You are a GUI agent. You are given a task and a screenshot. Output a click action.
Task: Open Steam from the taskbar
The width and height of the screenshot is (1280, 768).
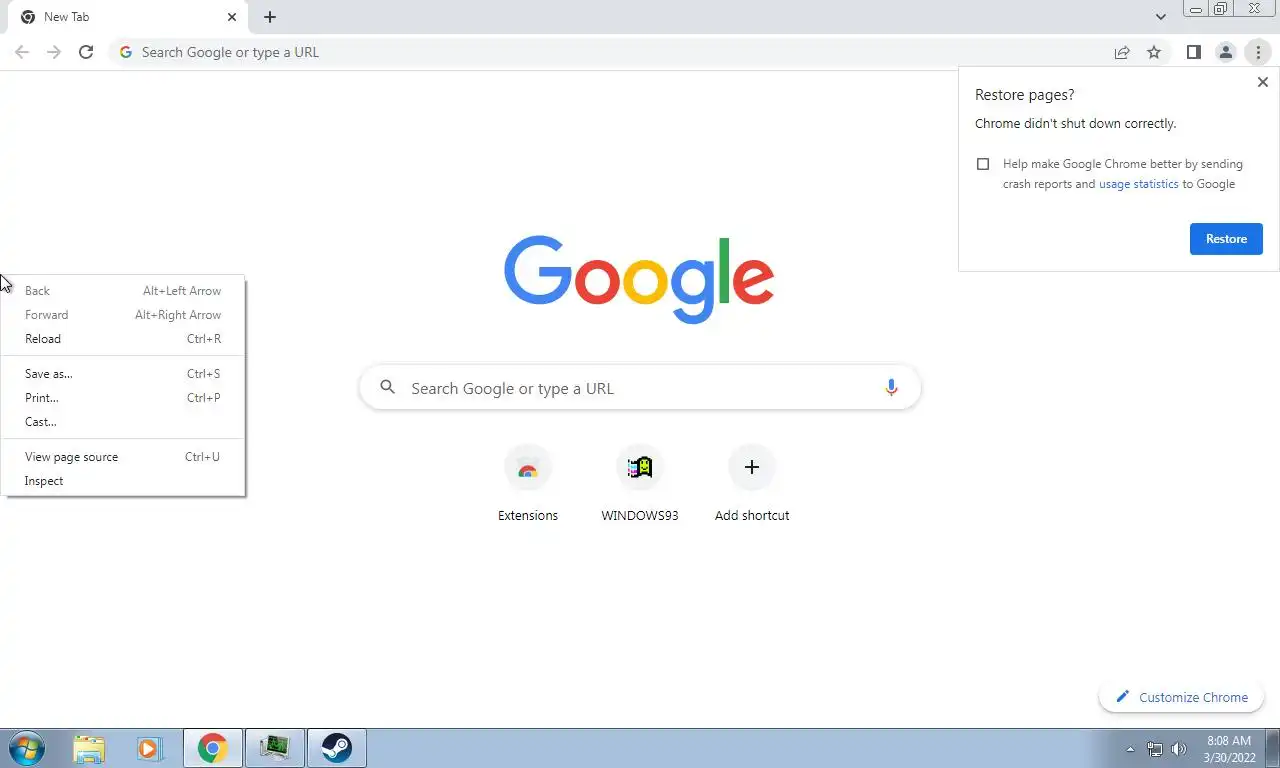336,748
